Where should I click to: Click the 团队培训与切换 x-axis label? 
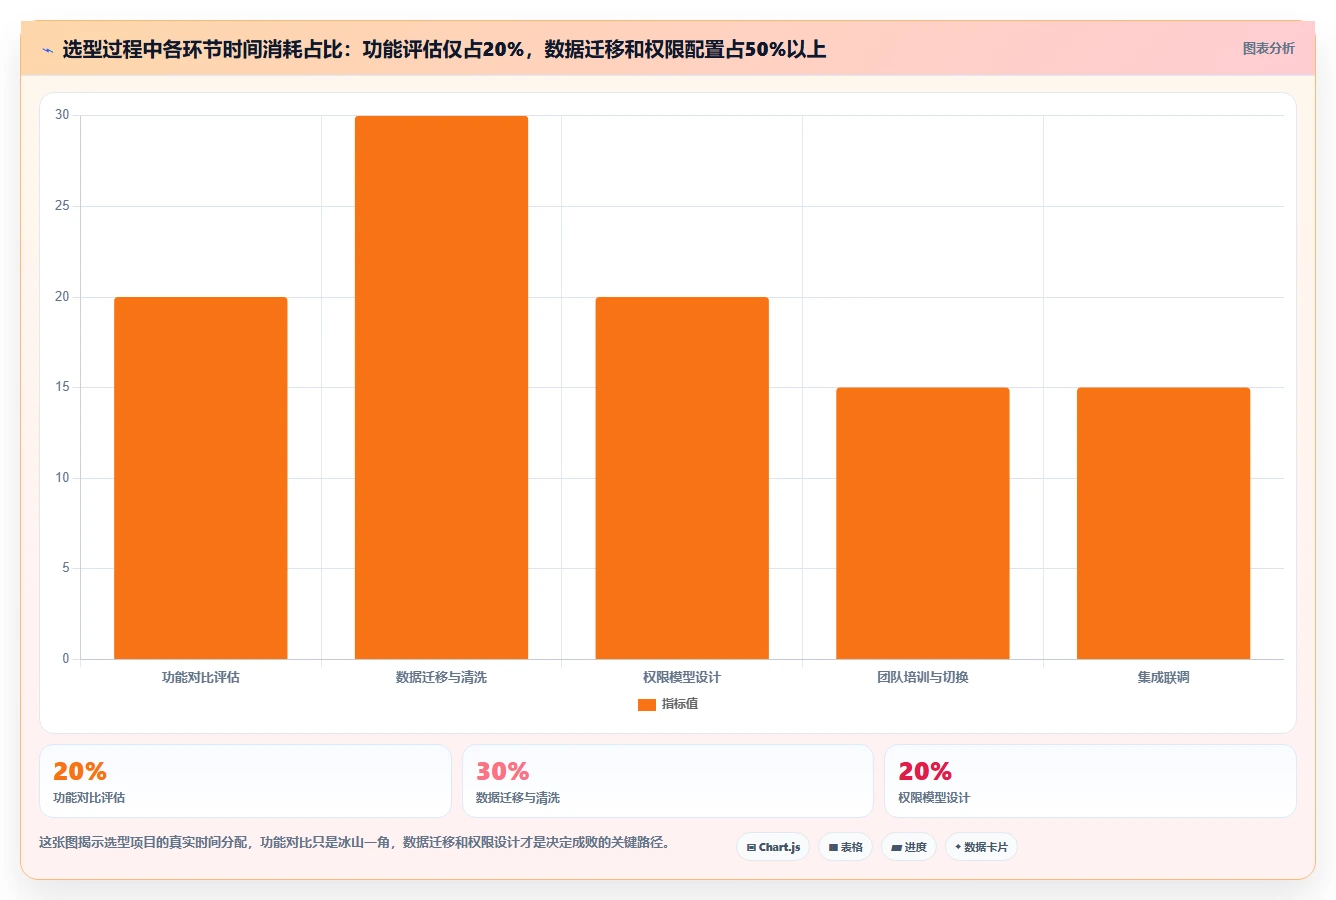tap(923, 677)
